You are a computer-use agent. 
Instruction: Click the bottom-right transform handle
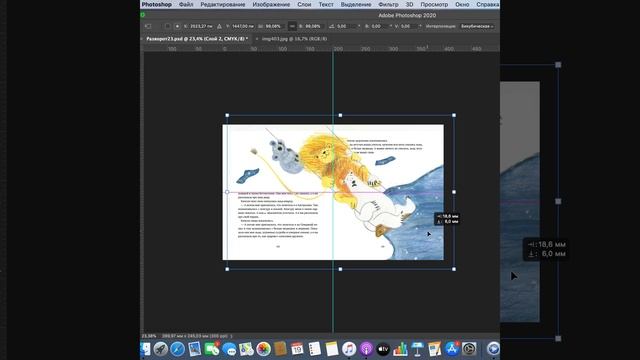pos(454,269)
